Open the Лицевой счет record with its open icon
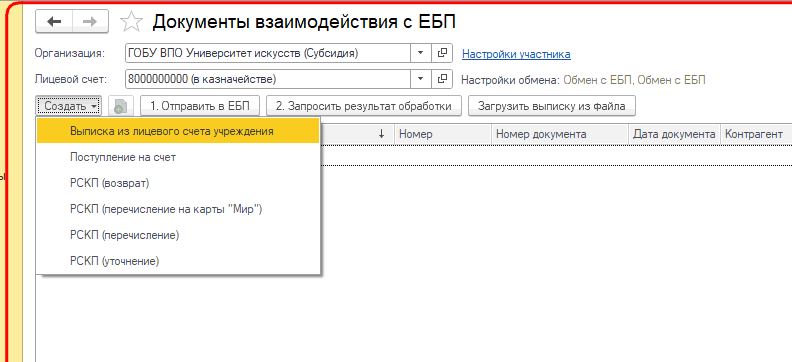Viewport: 792px width, 362px height. (442, 79)
